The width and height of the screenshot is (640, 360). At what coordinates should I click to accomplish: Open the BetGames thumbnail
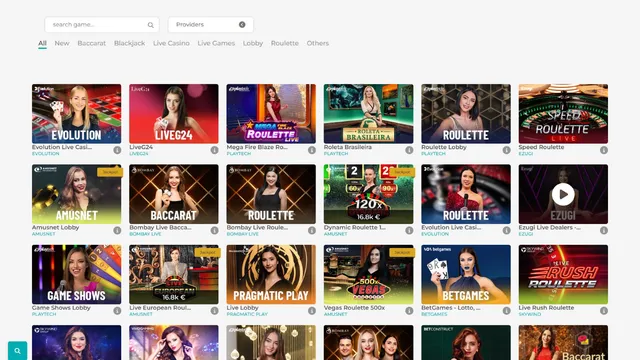tap(466, 274)
